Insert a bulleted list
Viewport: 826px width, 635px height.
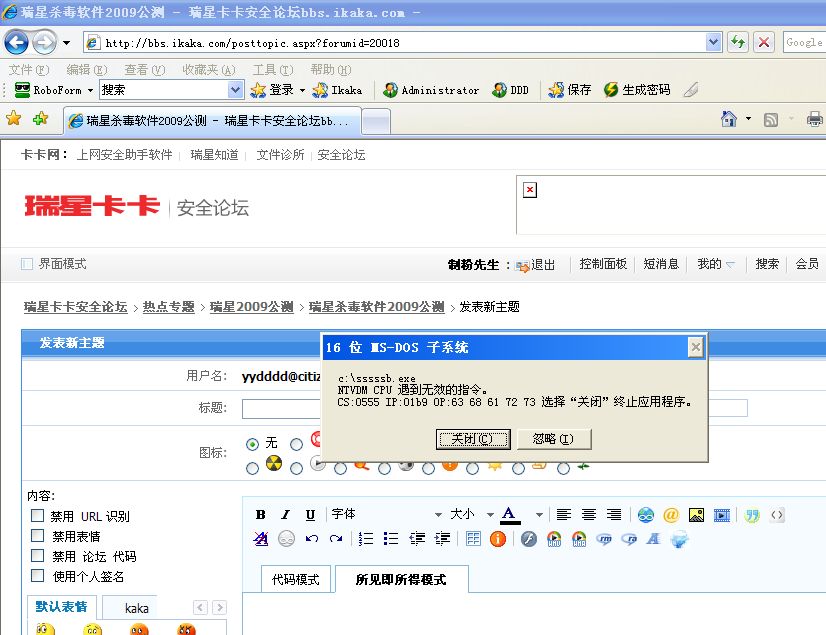[391, 539]
